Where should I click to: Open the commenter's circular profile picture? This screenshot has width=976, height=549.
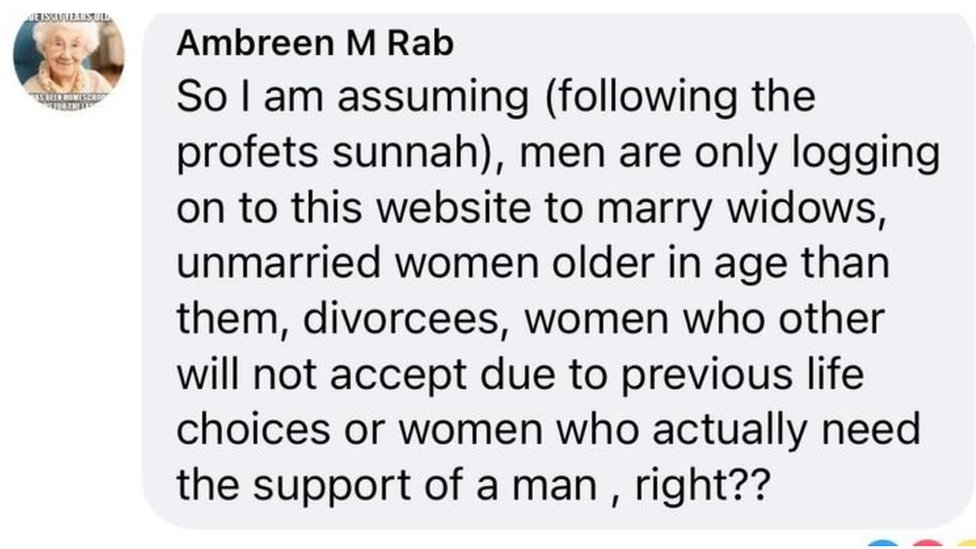68,56
